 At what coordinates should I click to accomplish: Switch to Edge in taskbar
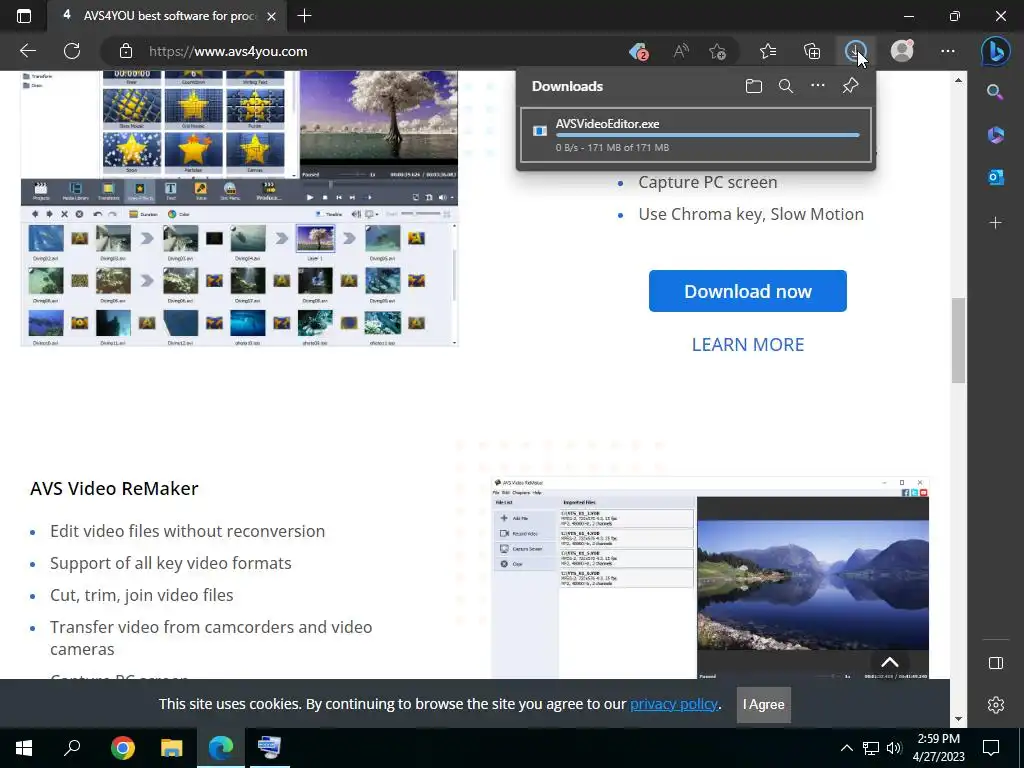(221, 747)
